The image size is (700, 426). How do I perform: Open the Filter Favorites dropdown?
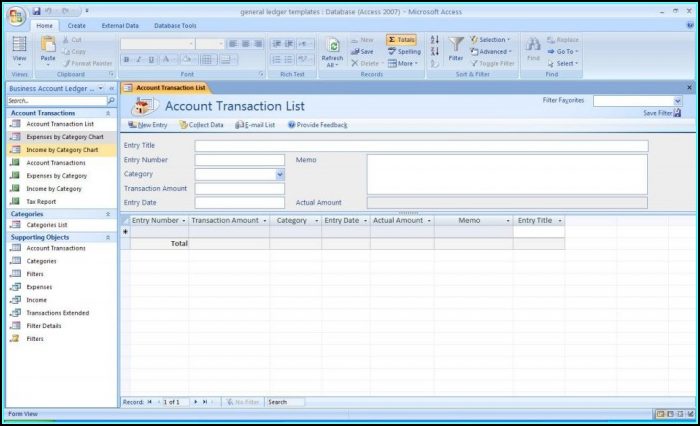pos(677,101)
